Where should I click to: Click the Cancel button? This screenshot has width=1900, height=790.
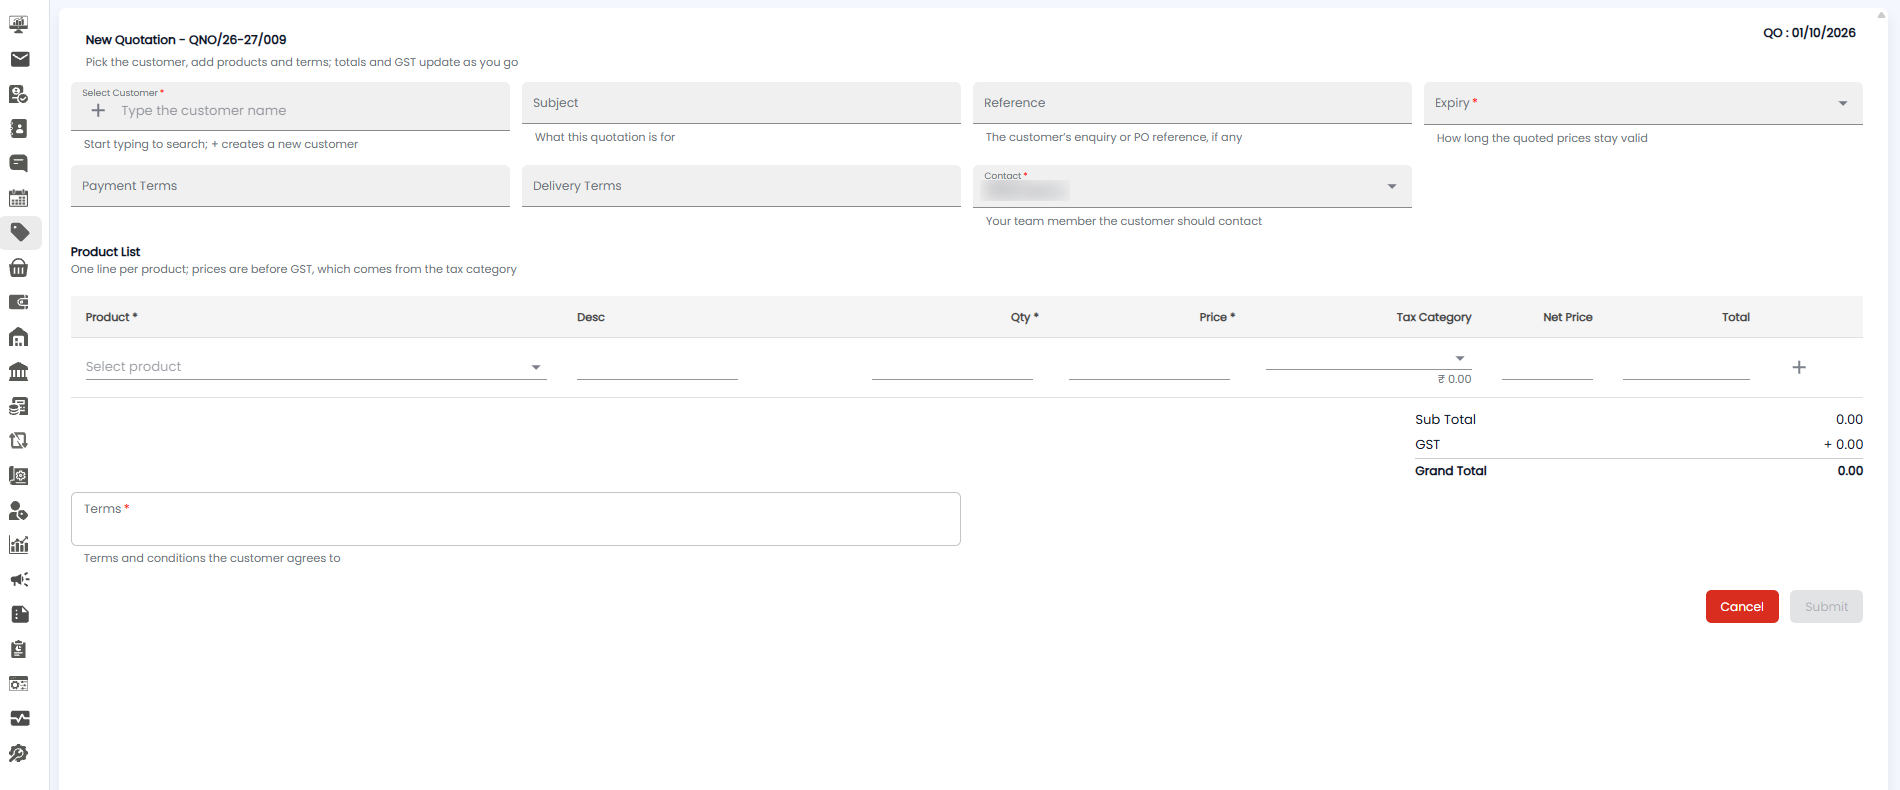pos(1742,606)
